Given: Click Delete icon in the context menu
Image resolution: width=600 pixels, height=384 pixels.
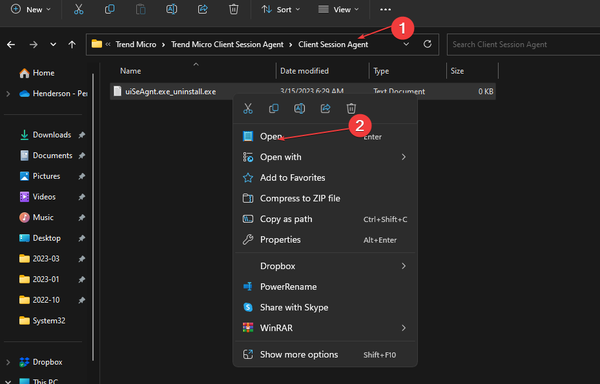Looking at the screenshot, I should [x=351, y=109].
